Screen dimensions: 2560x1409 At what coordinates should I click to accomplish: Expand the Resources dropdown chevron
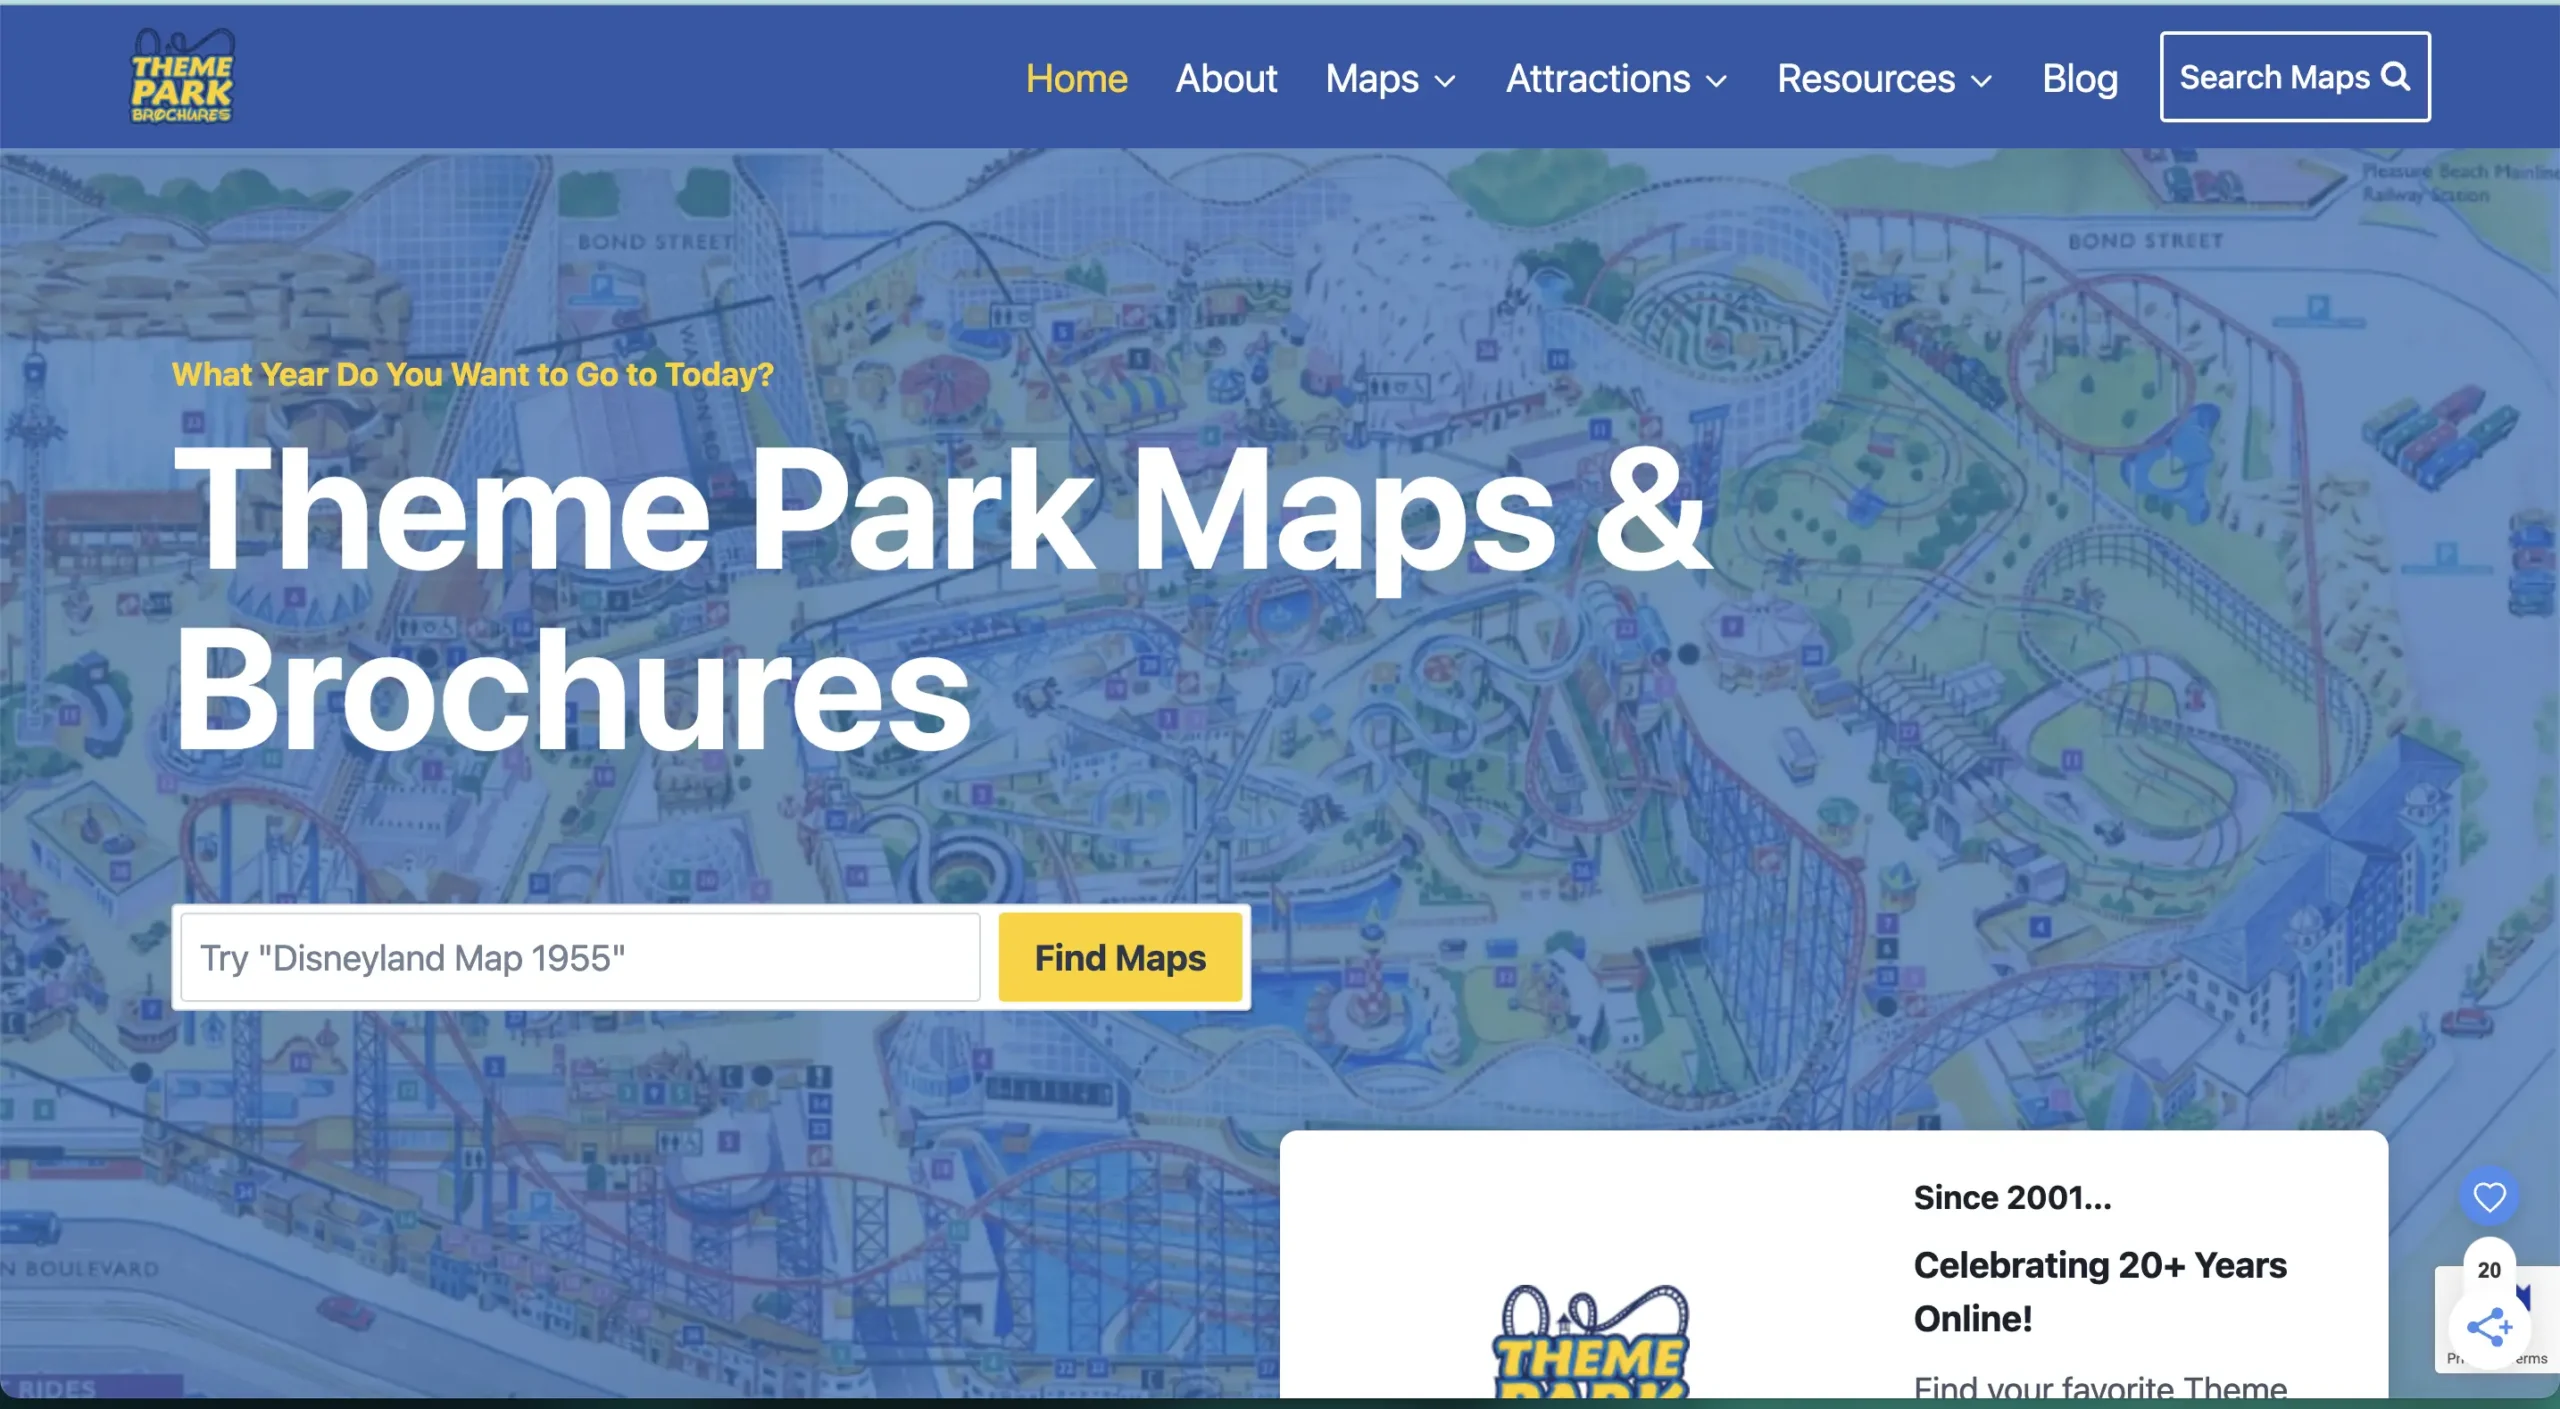(1981, 81)
